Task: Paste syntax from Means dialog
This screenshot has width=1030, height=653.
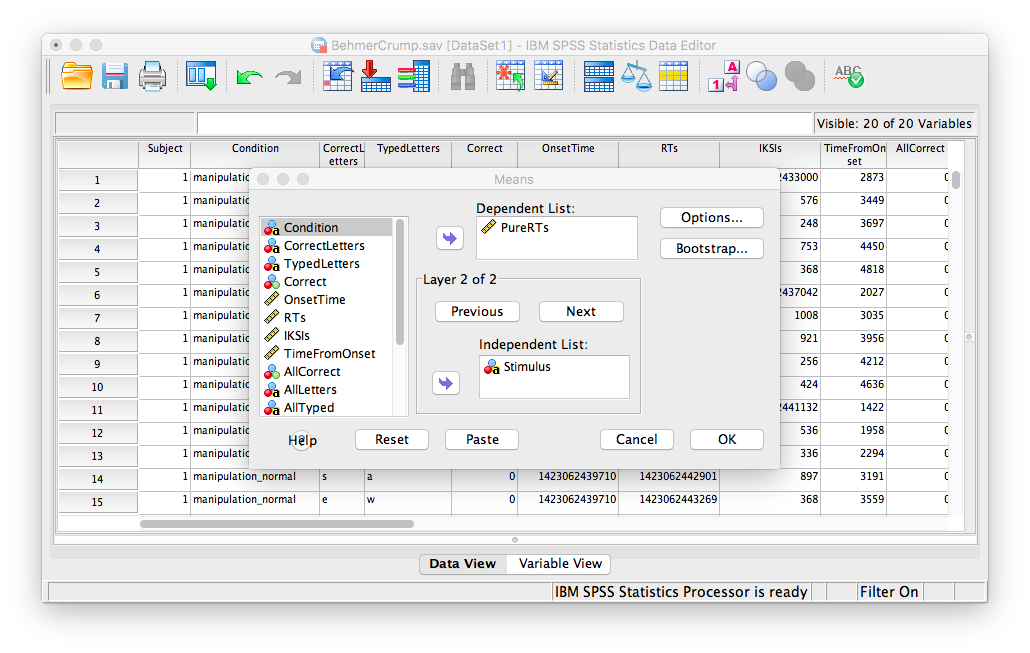Action: click(x=482, y=439)
